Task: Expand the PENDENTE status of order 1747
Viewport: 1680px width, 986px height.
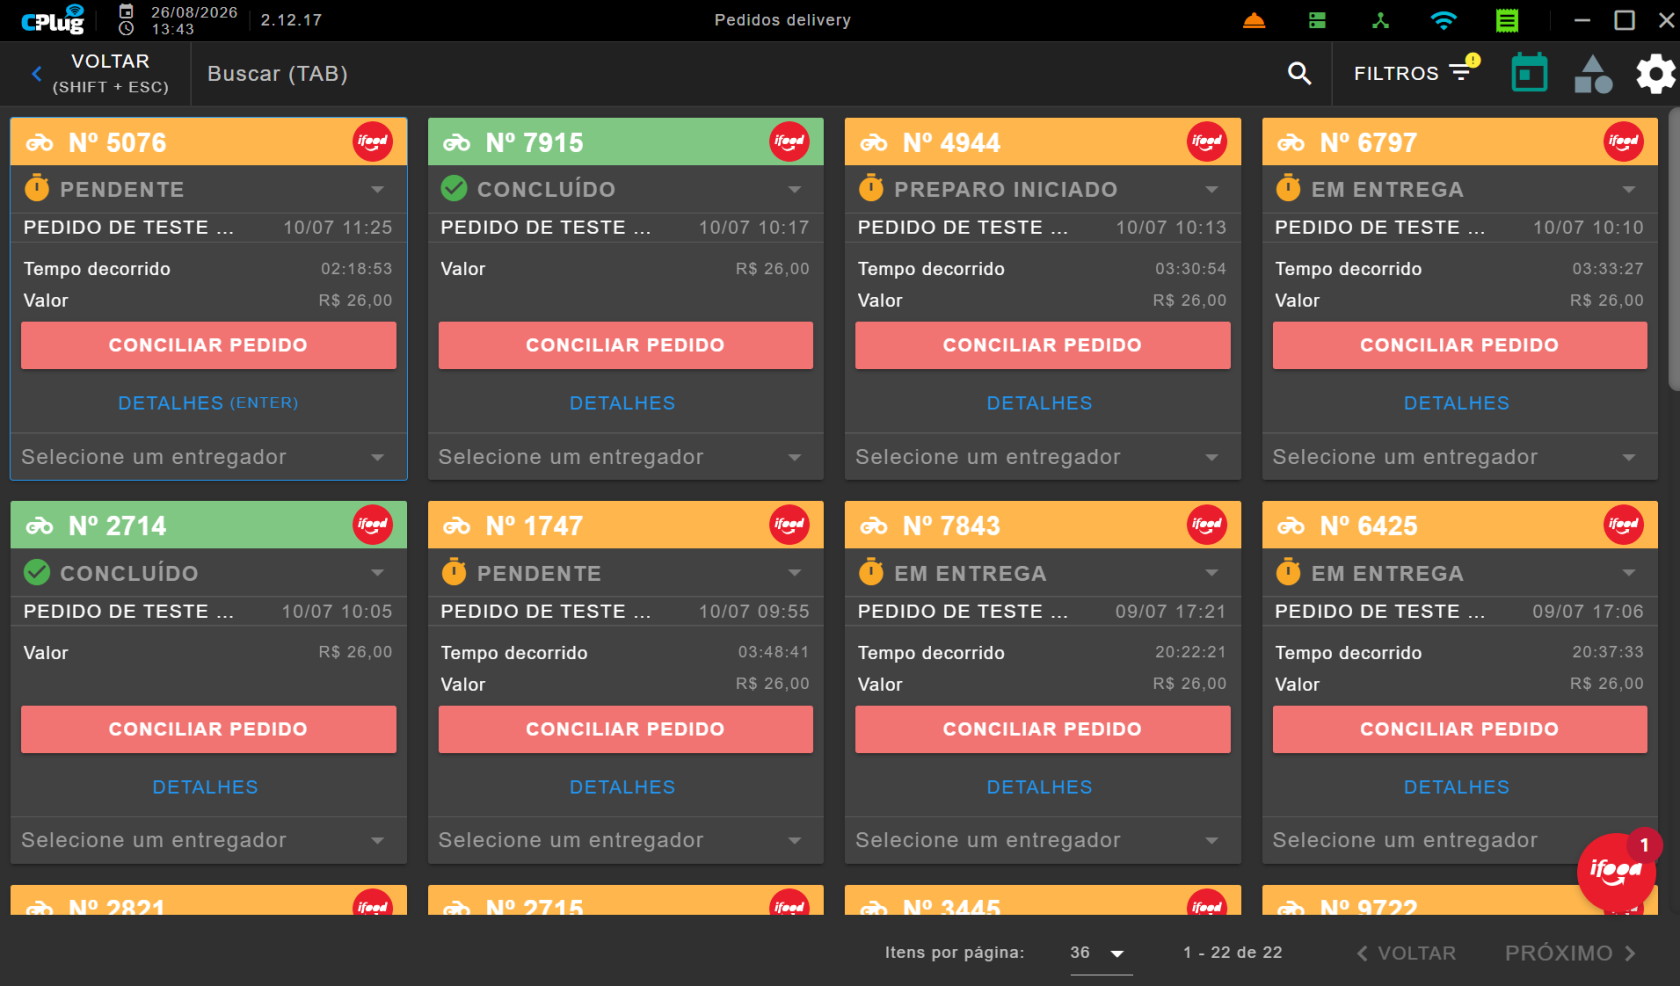Action: pyautogui.click(x=625, y=573)
